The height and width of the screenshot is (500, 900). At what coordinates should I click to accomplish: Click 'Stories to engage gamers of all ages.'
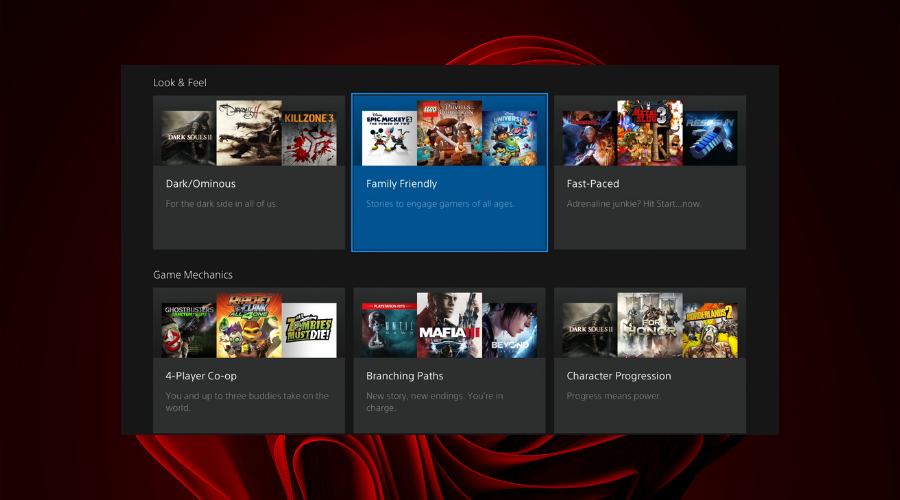point(441,204)
